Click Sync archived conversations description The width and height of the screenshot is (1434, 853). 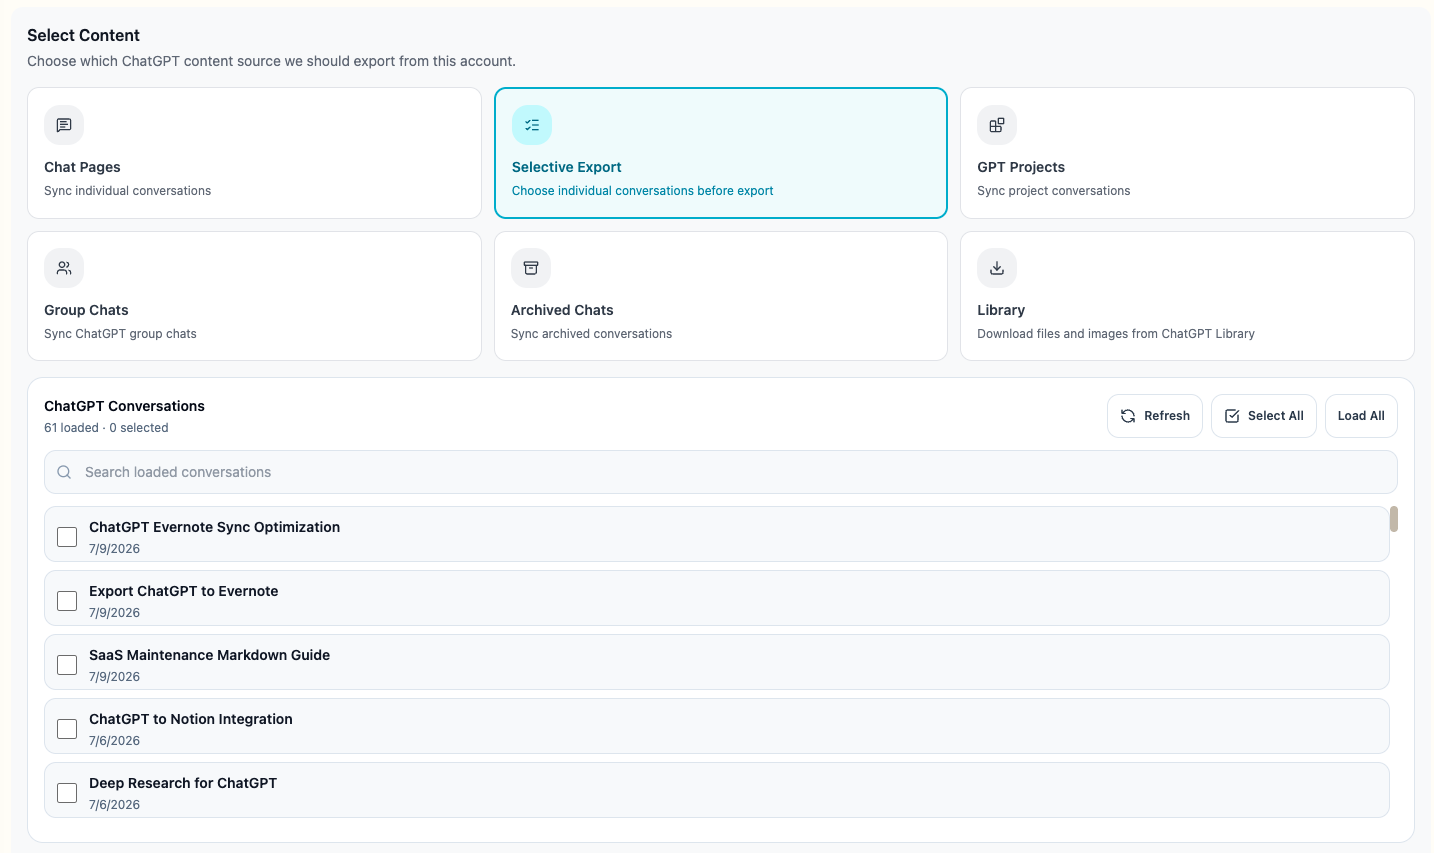point(591,334)
